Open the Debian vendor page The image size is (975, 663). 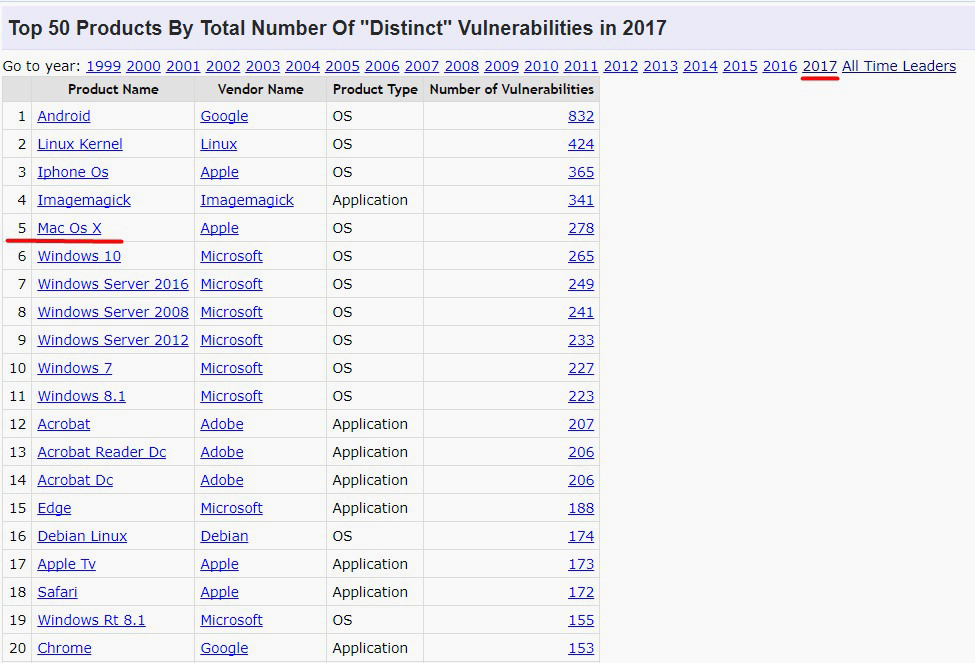pyautogui.click(x=224, y=536)
